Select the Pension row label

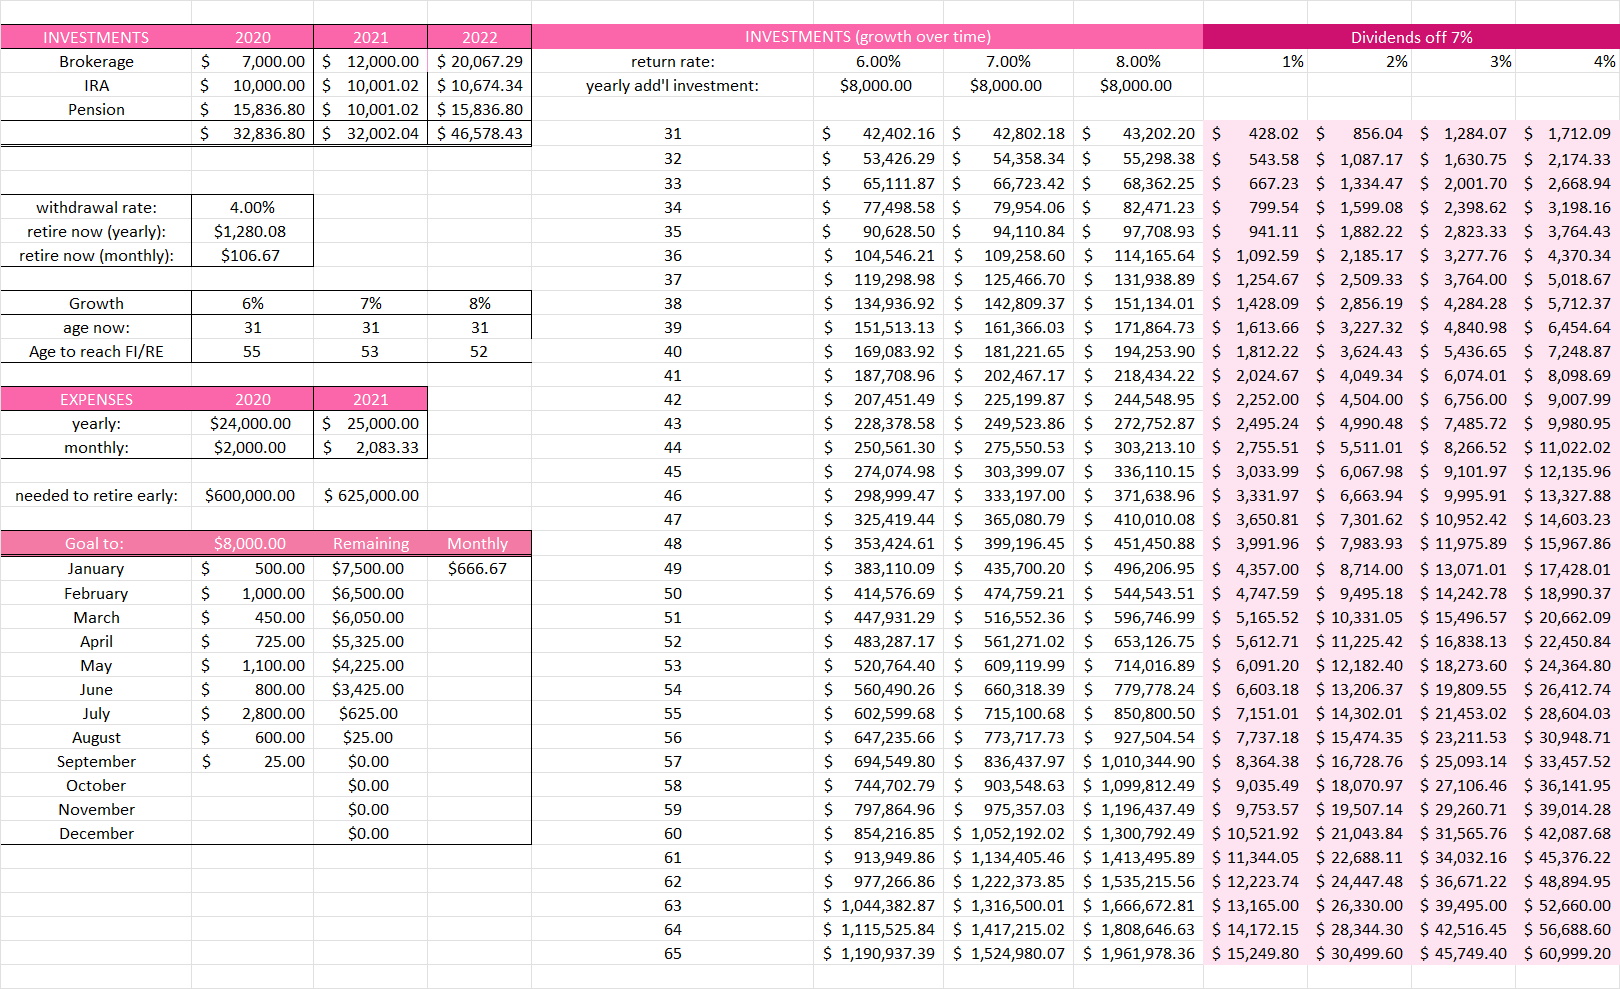click(x=96, y=109)
